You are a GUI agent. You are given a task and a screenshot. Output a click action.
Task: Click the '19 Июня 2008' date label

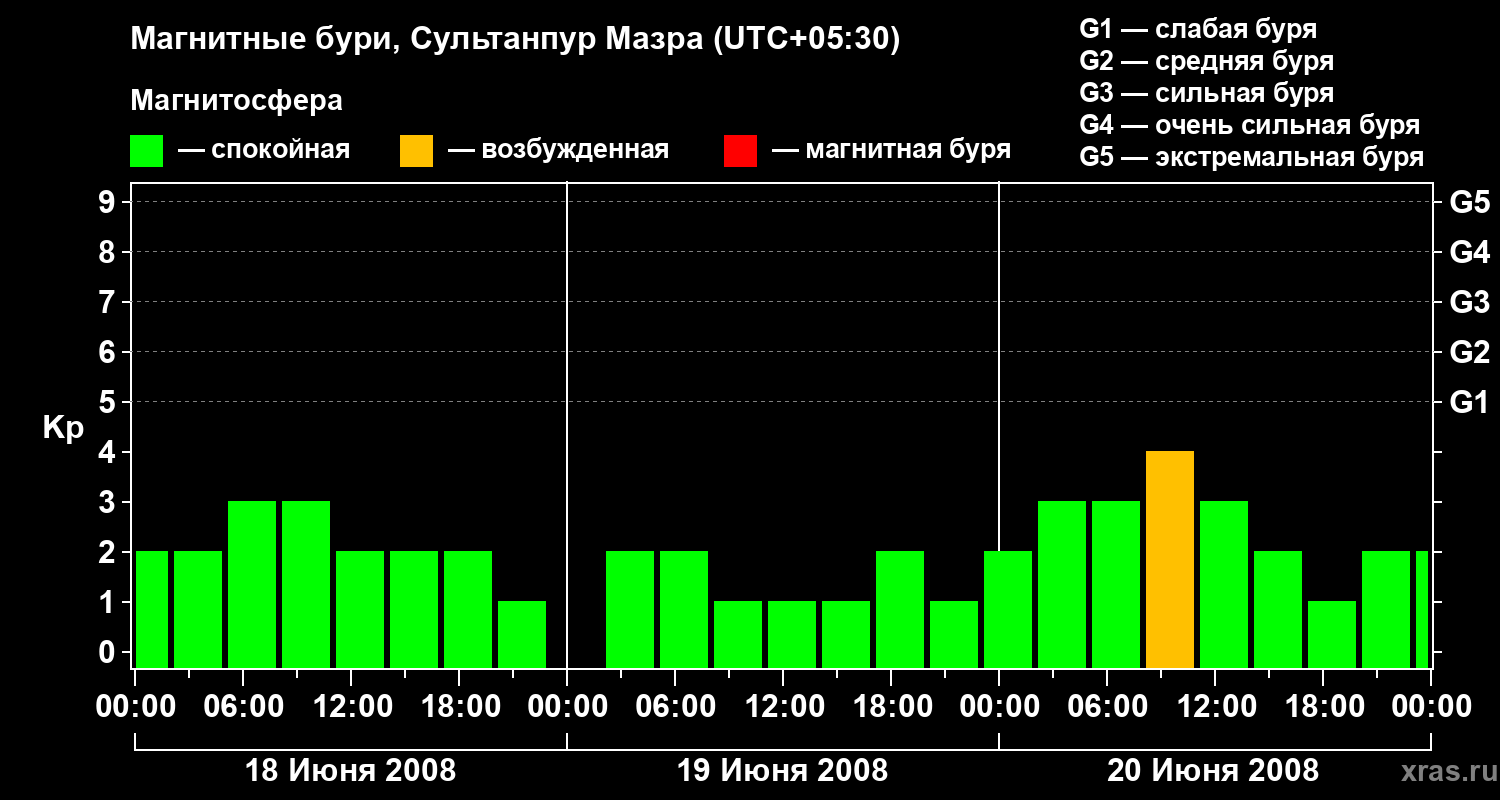point(782,771)
